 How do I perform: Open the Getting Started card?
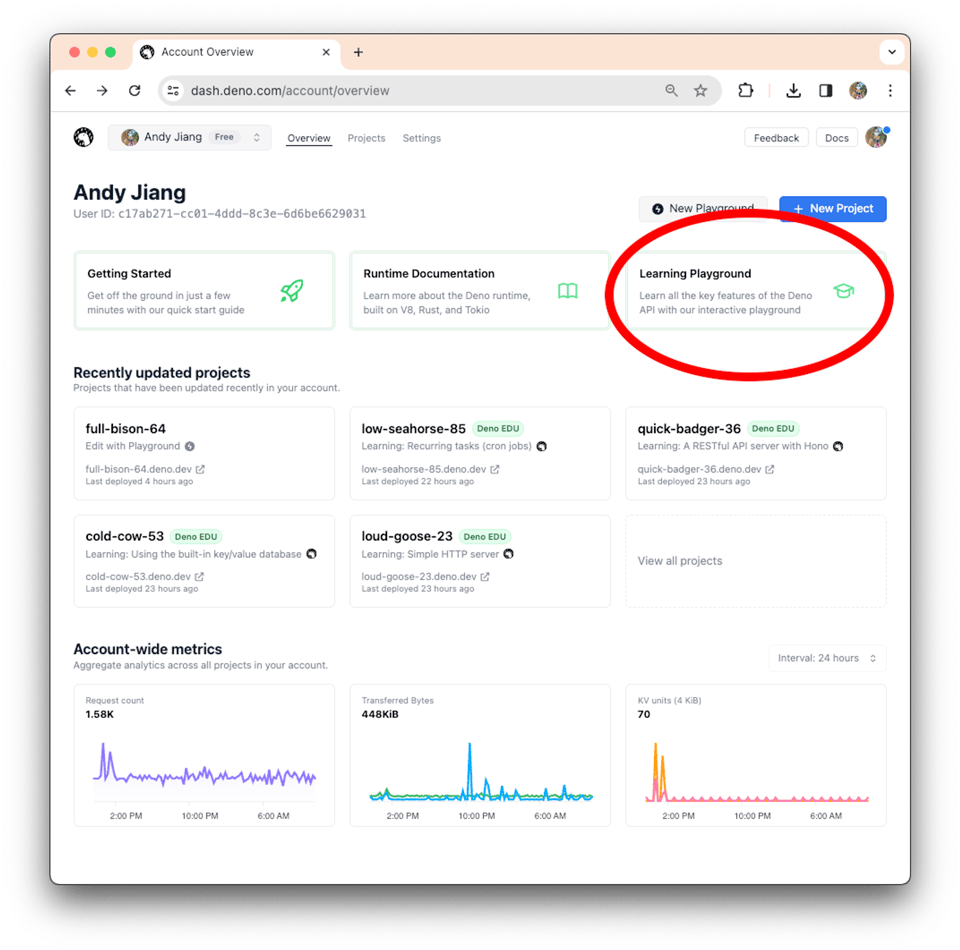pyautogui.click(x=204, y=290)
